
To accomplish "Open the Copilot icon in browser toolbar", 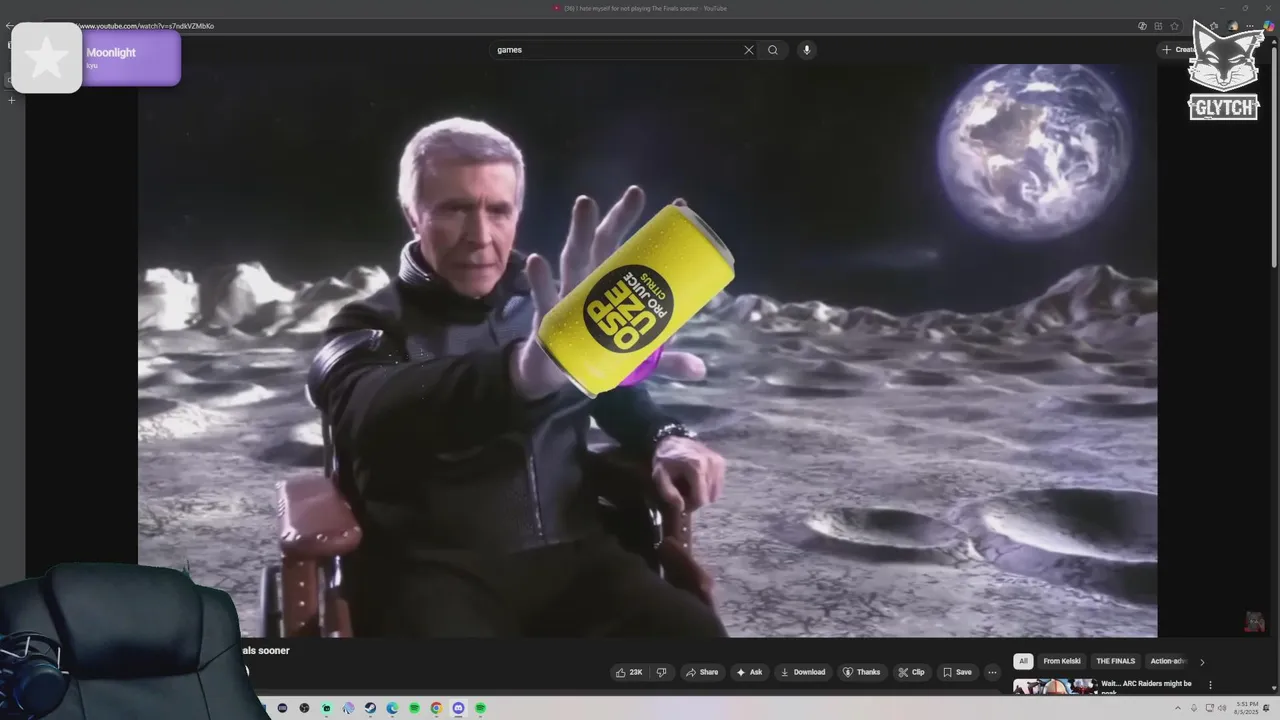I will tap(1269, 26).
